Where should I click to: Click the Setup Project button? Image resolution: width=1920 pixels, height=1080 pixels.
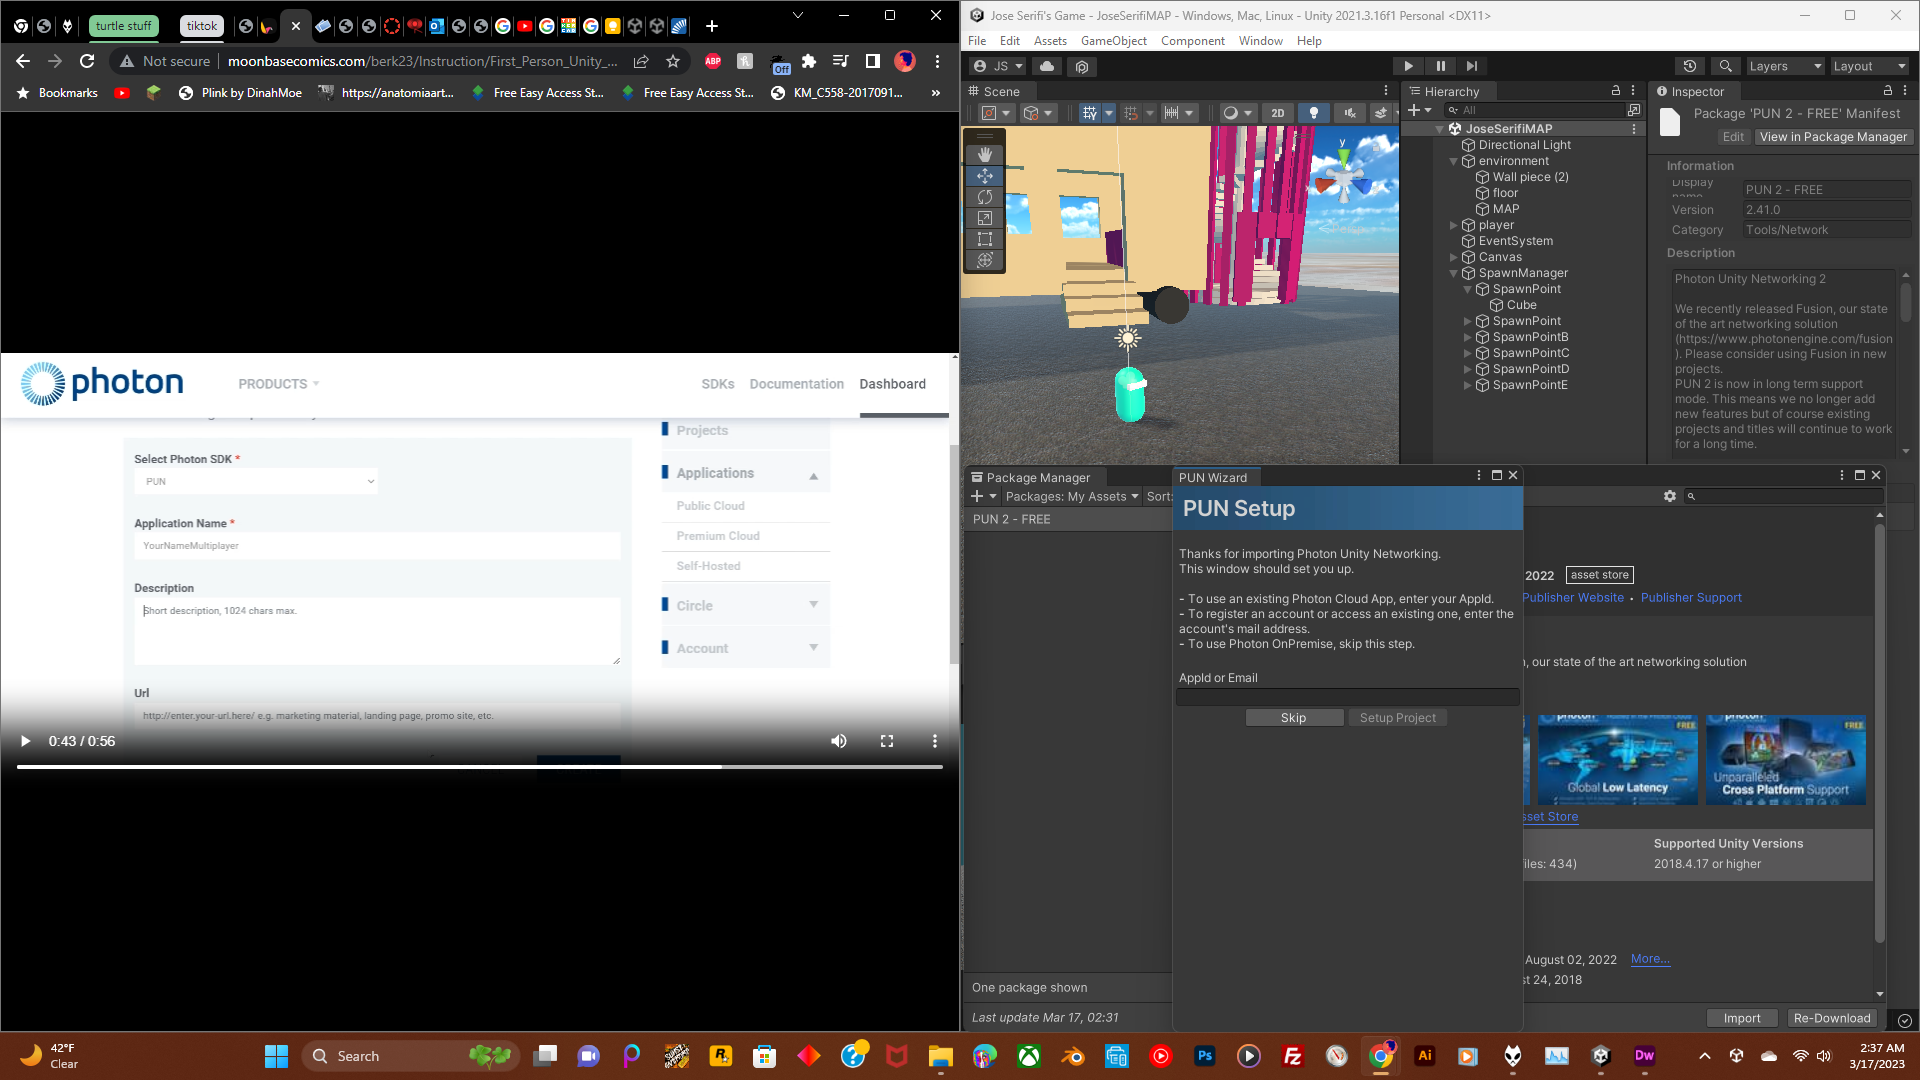(x=1397, y=718)
